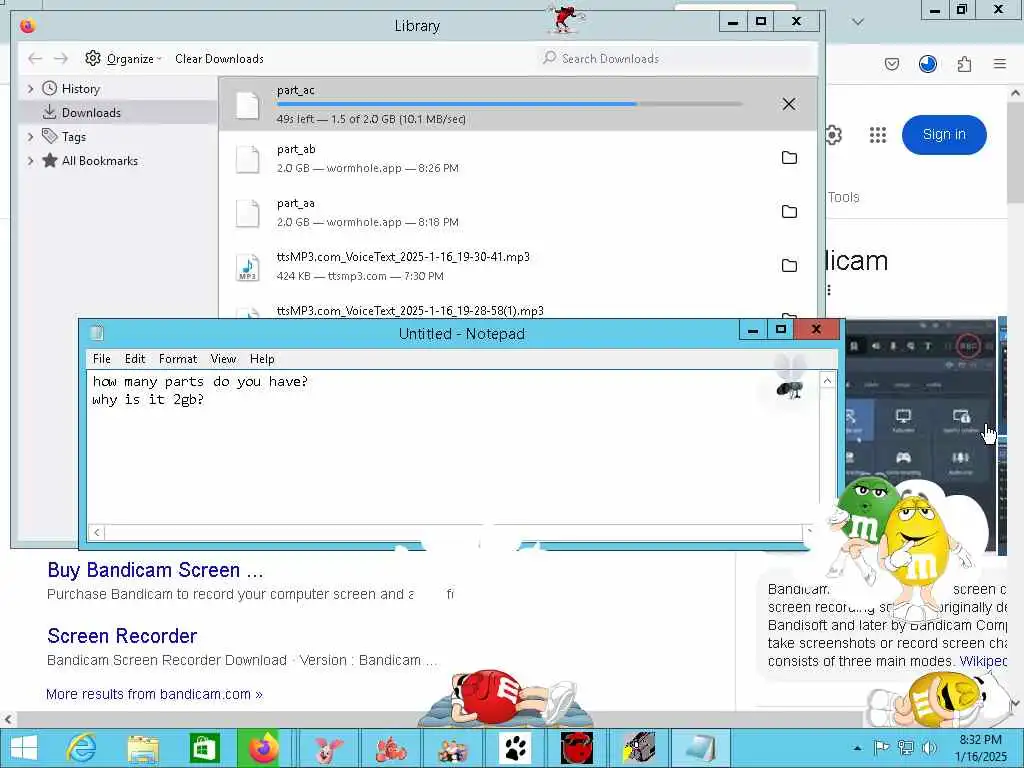The width and height of the screenshot is (1024, 768).
Task: Switch to Notepad in taskbar
Action: click(x=701, y=748)
